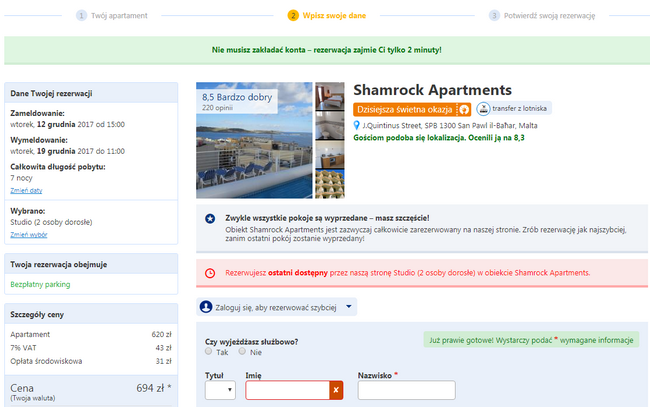
Task: Click the transfer z lotniska badge
Action: (514, 109)
